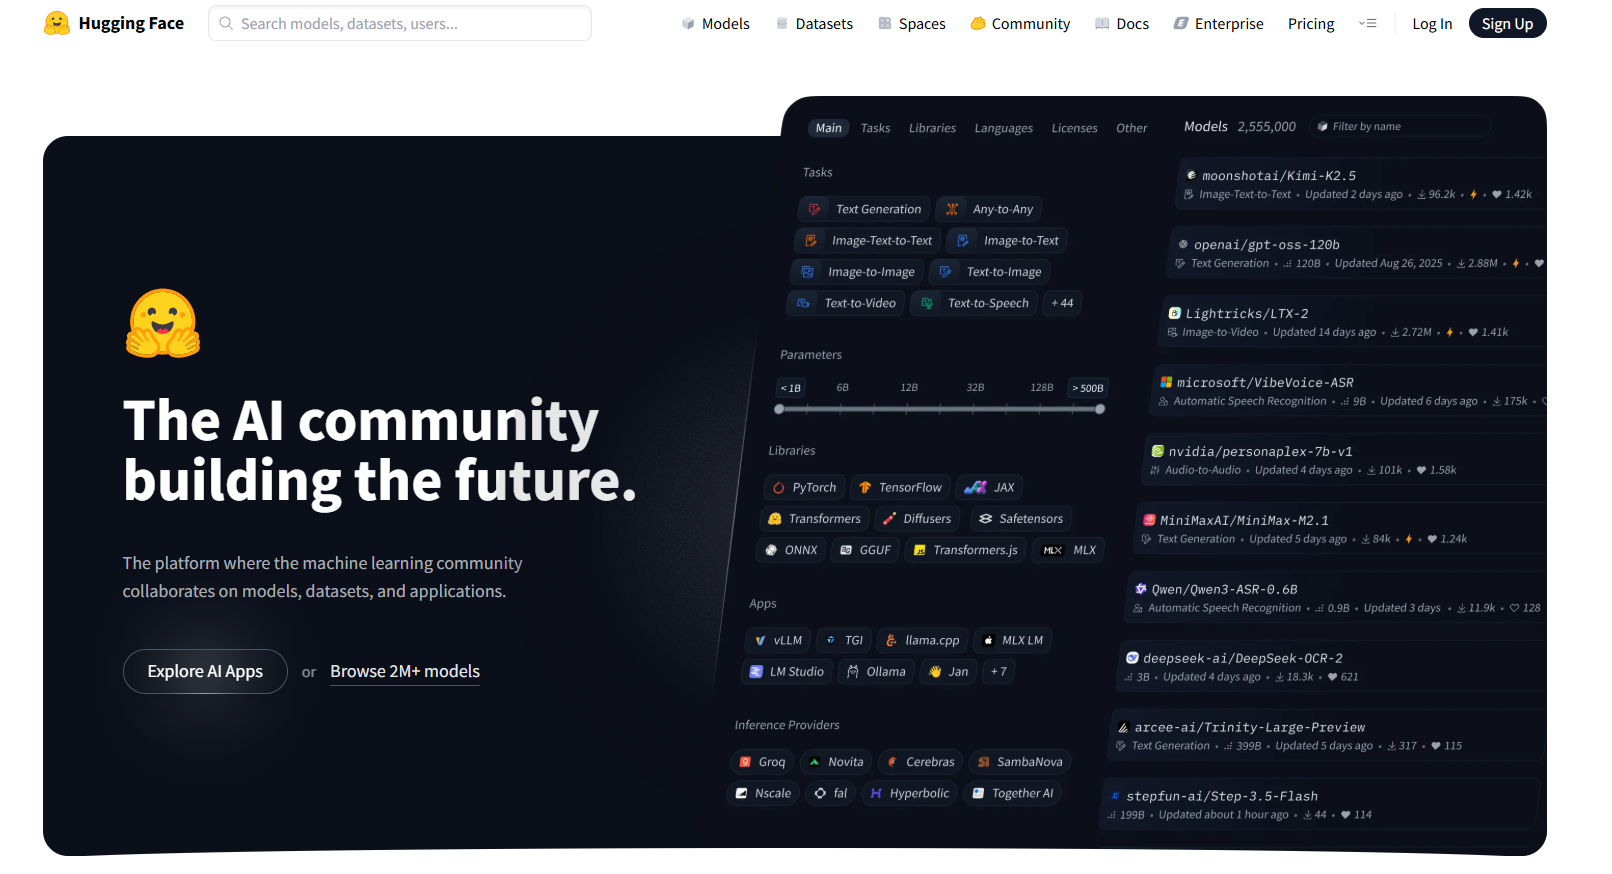
Task: Click the LM Studio app icon
Action: click(x=756, y=672)
